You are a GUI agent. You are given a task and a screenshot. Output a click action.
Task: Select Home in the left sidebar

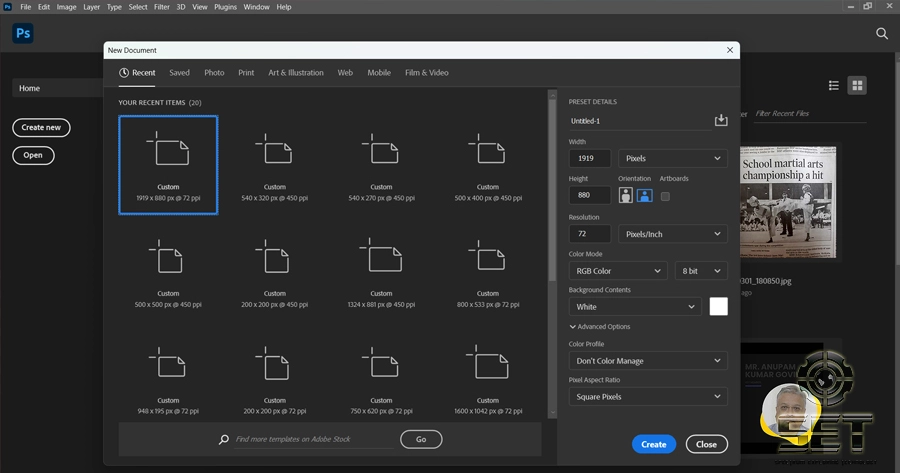click(57, 88)
